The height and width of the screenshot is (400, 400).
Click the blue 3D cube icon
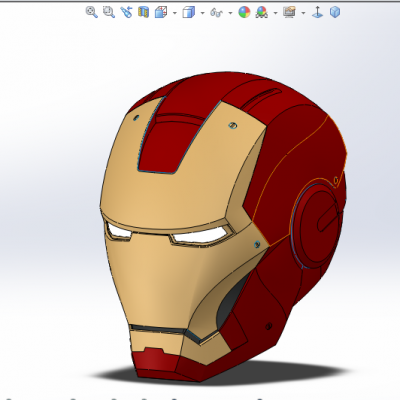pyautogui.click(x=335, y=12)
